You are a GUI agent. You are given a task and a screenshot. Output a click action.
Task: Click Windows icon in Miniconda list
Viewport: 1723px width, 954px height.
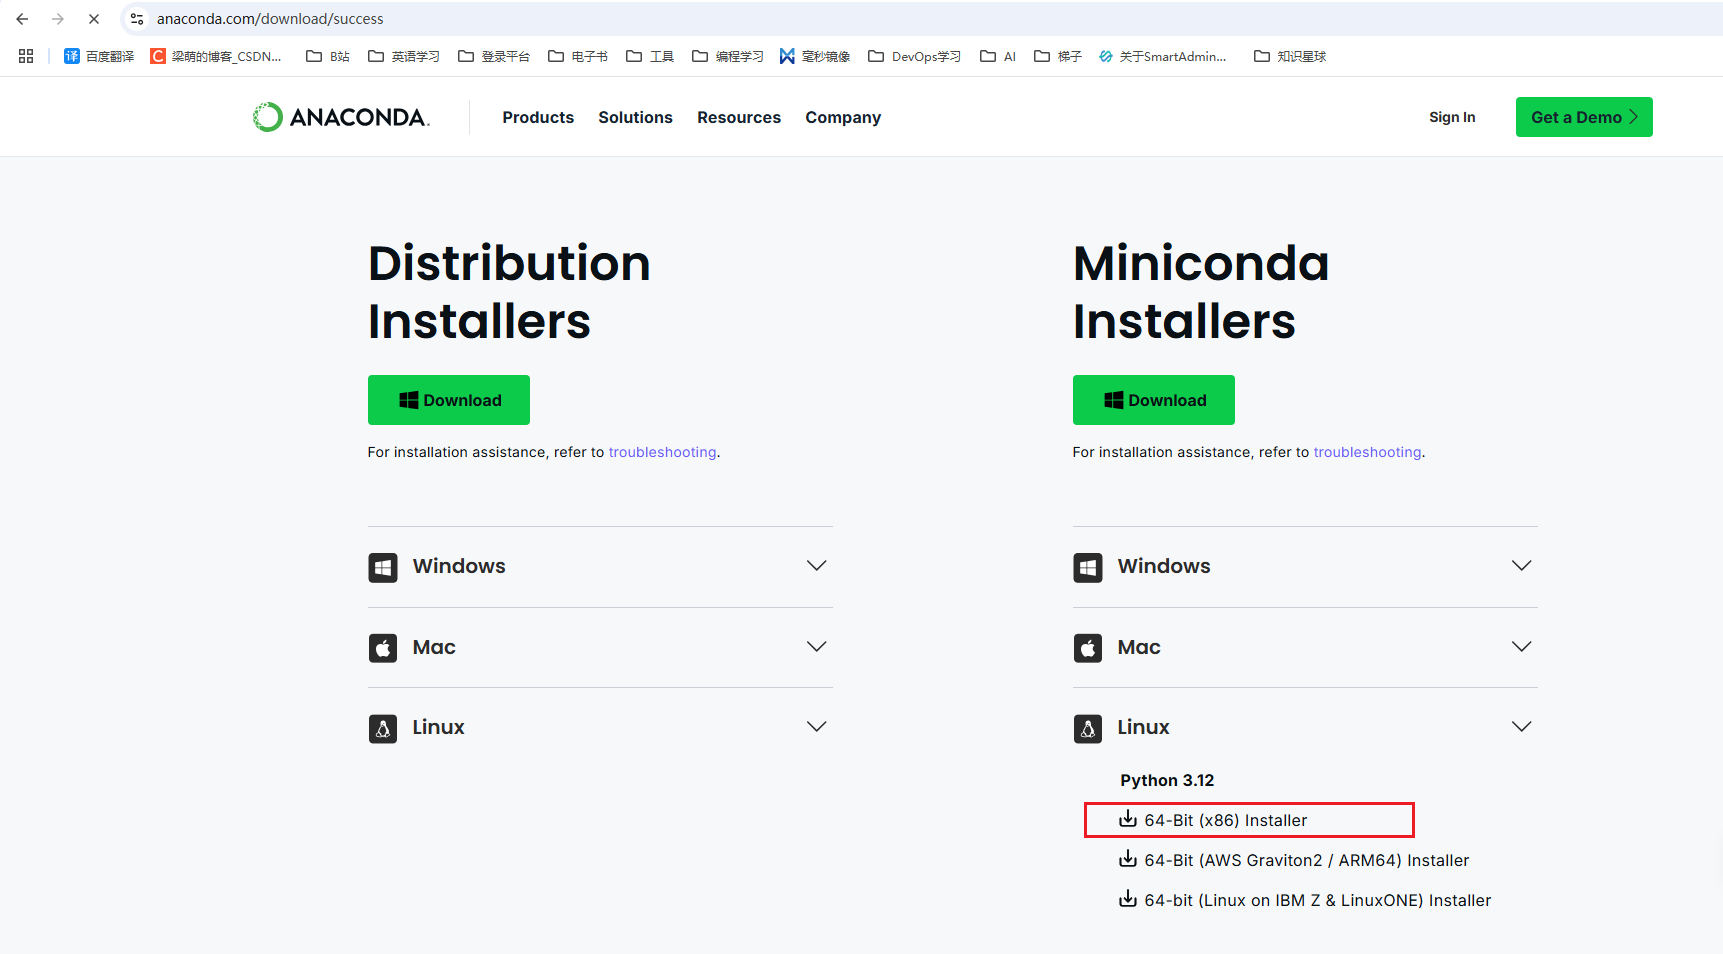pyautogui.click(x=1088, y=567)
